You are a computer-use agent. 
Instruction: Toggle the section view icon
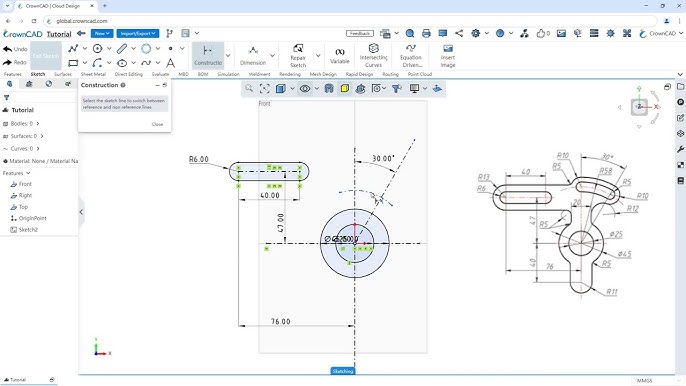tap(329, 89)
